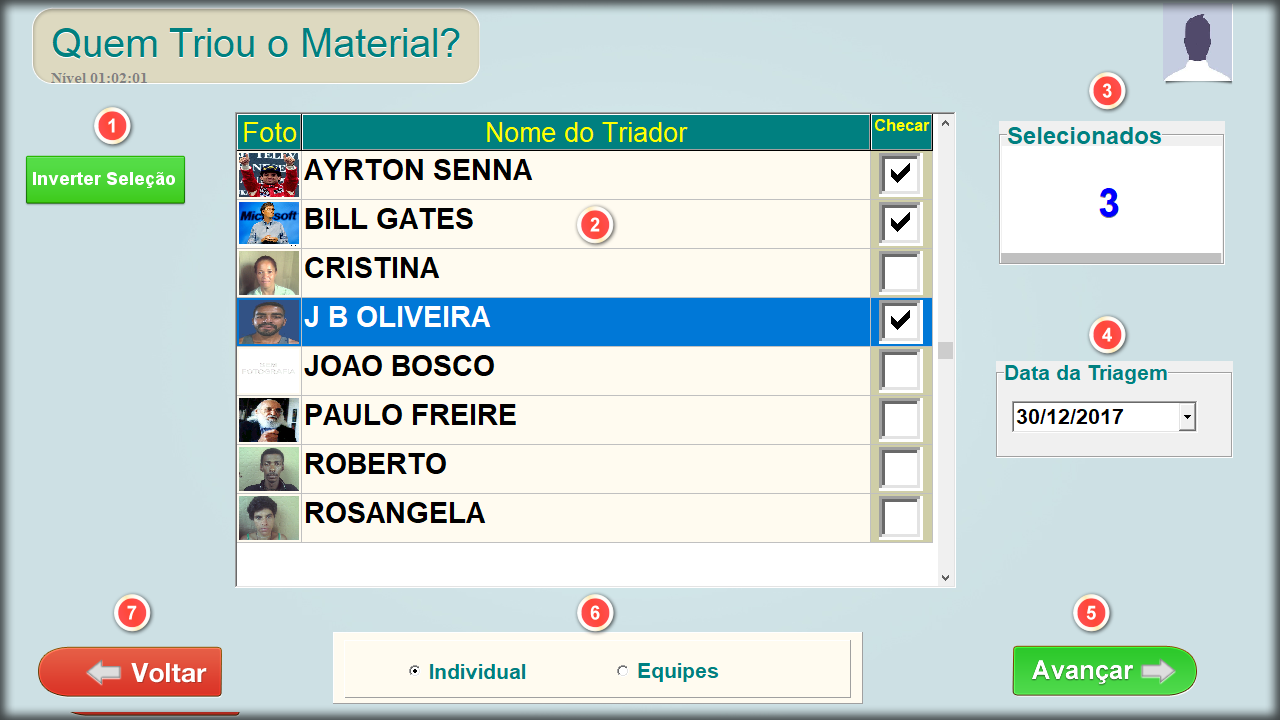Check the ROBERTO checkbox
The width and height of the screenshot is (1280, 720).
(900, 468)
